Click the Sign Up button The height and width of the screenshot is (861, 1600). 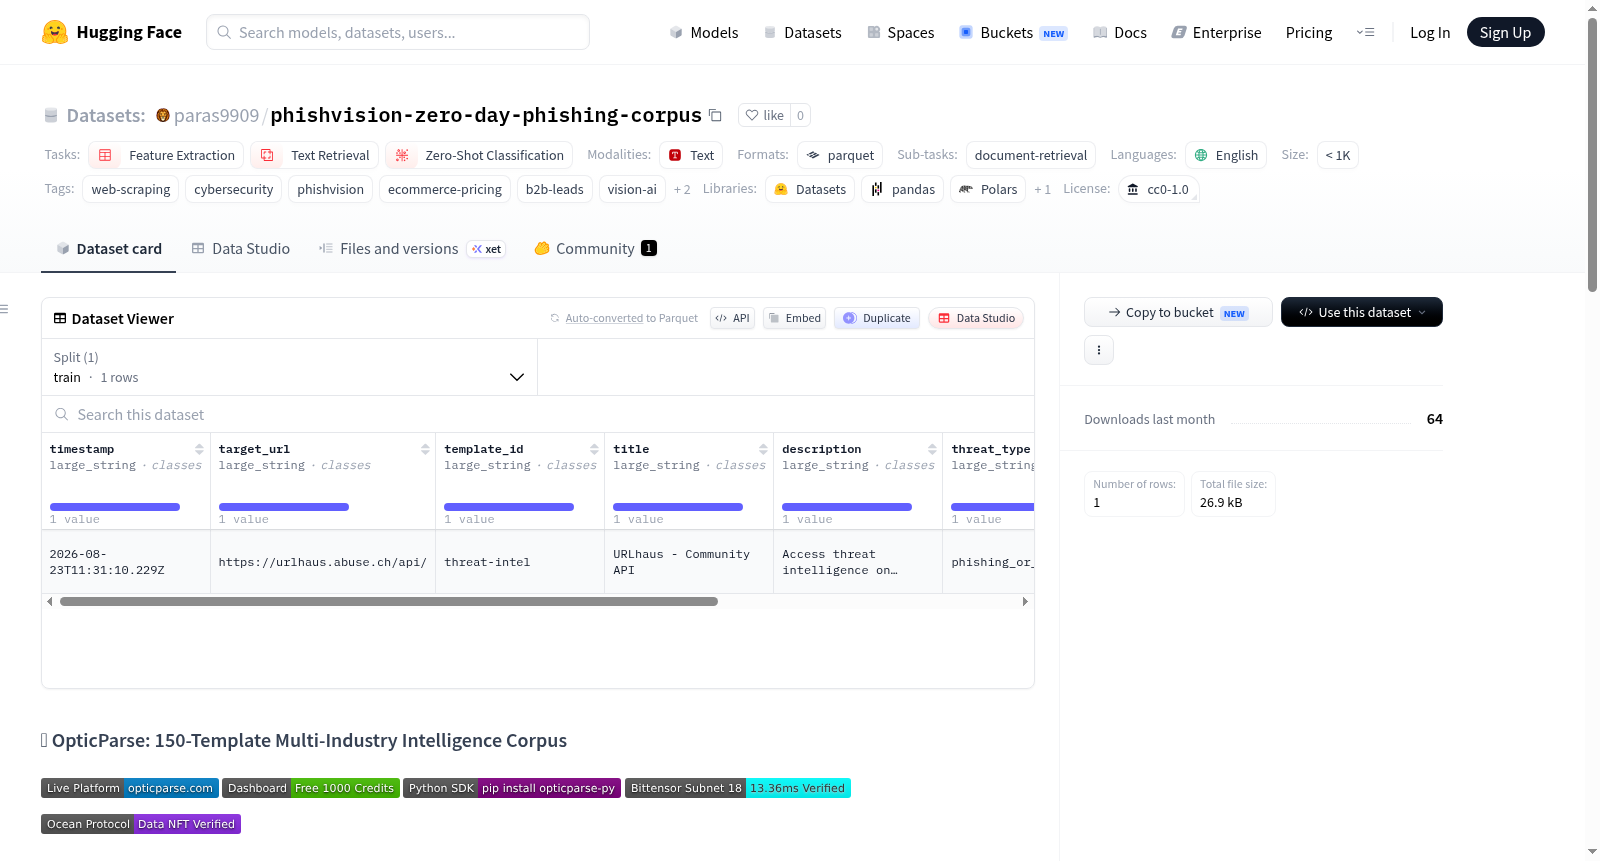click(1505, 32)
